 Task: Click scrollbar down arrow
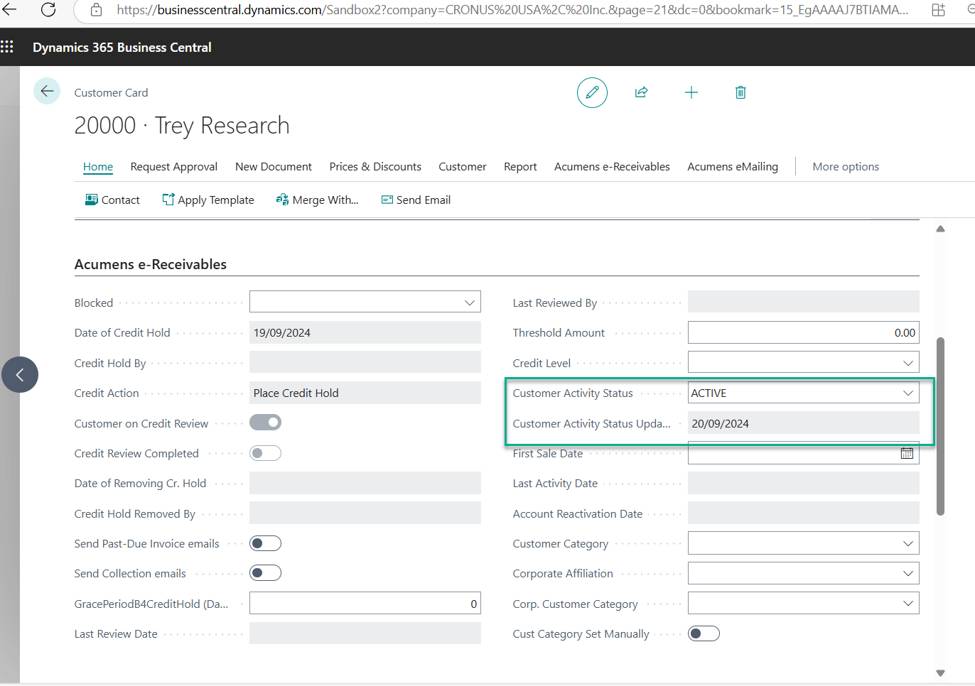(x=940, y=673)
